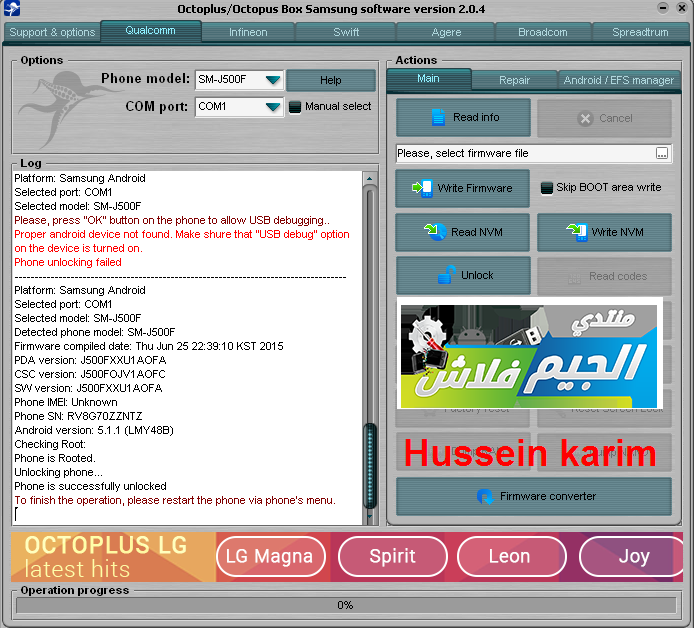Click the Cancel X icon
This screenshot has height=628, width=694.
pos(585,119)
